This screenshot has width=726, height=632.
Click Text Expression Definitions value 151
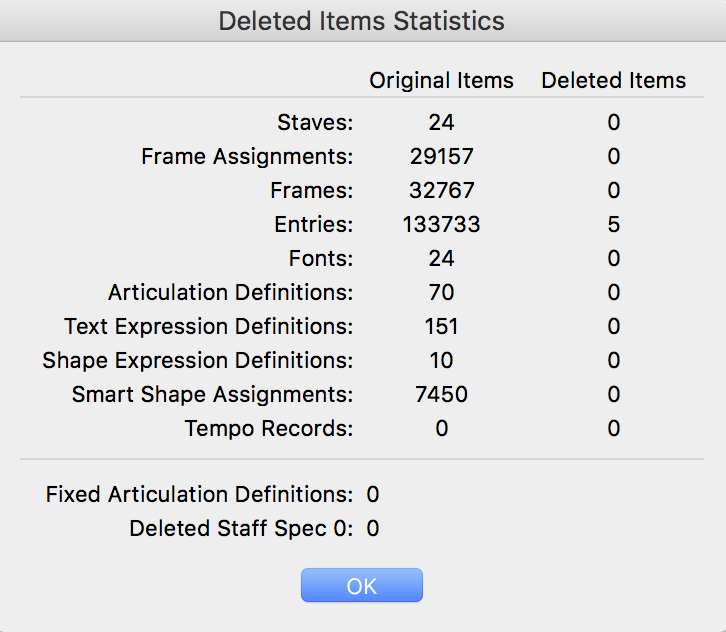tap(442, 326)
